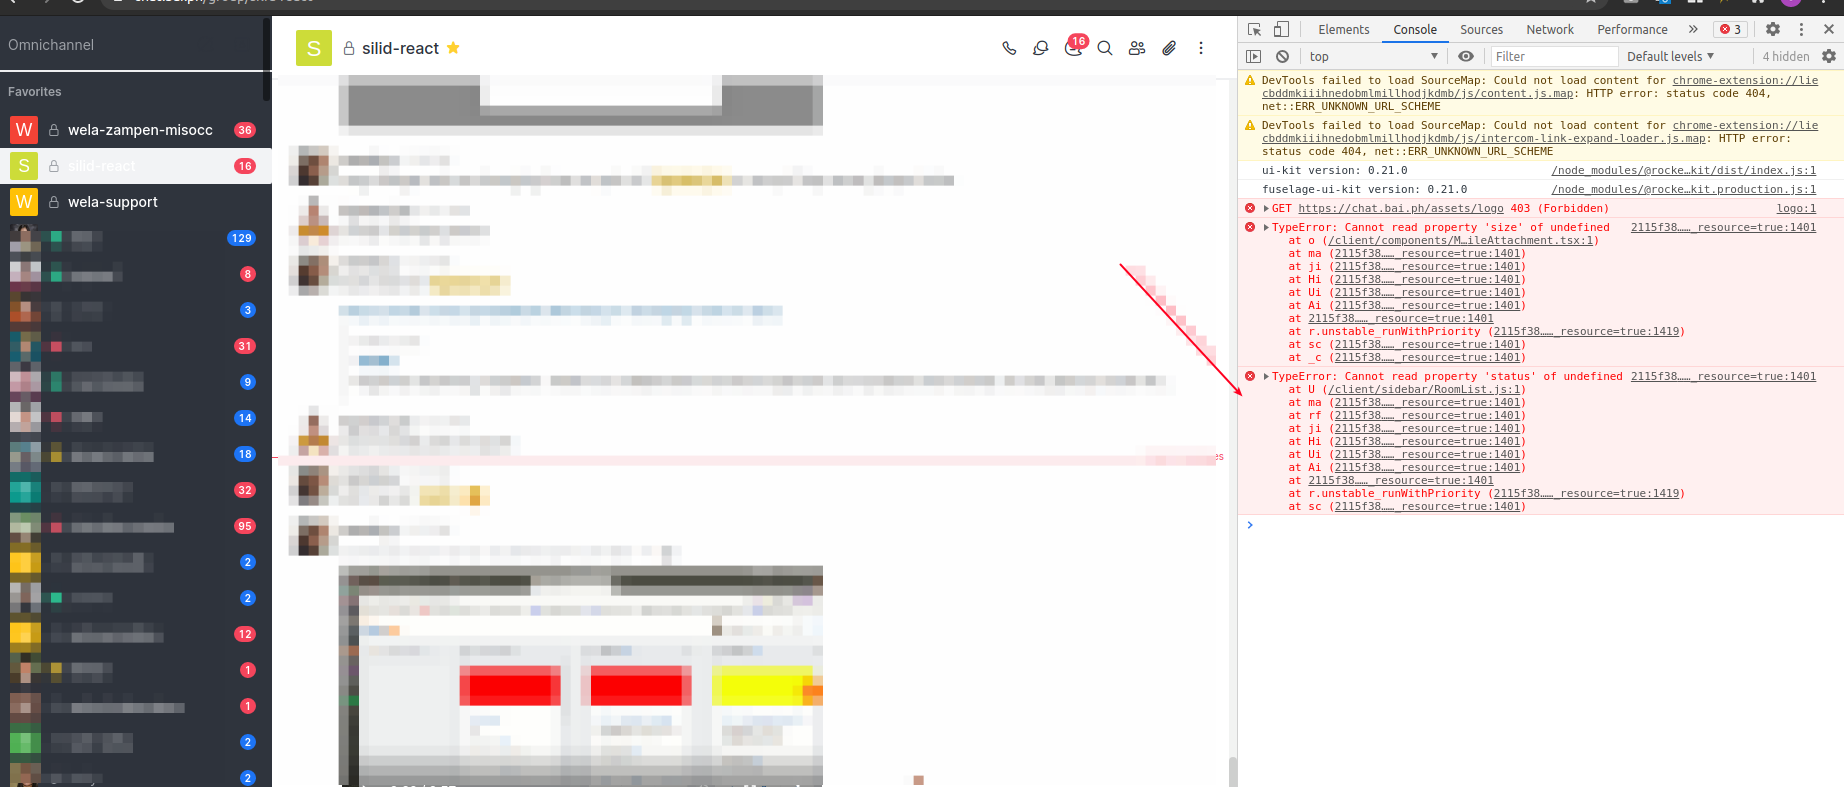Expand the 'size' TypeError entry

point(1266,228)
